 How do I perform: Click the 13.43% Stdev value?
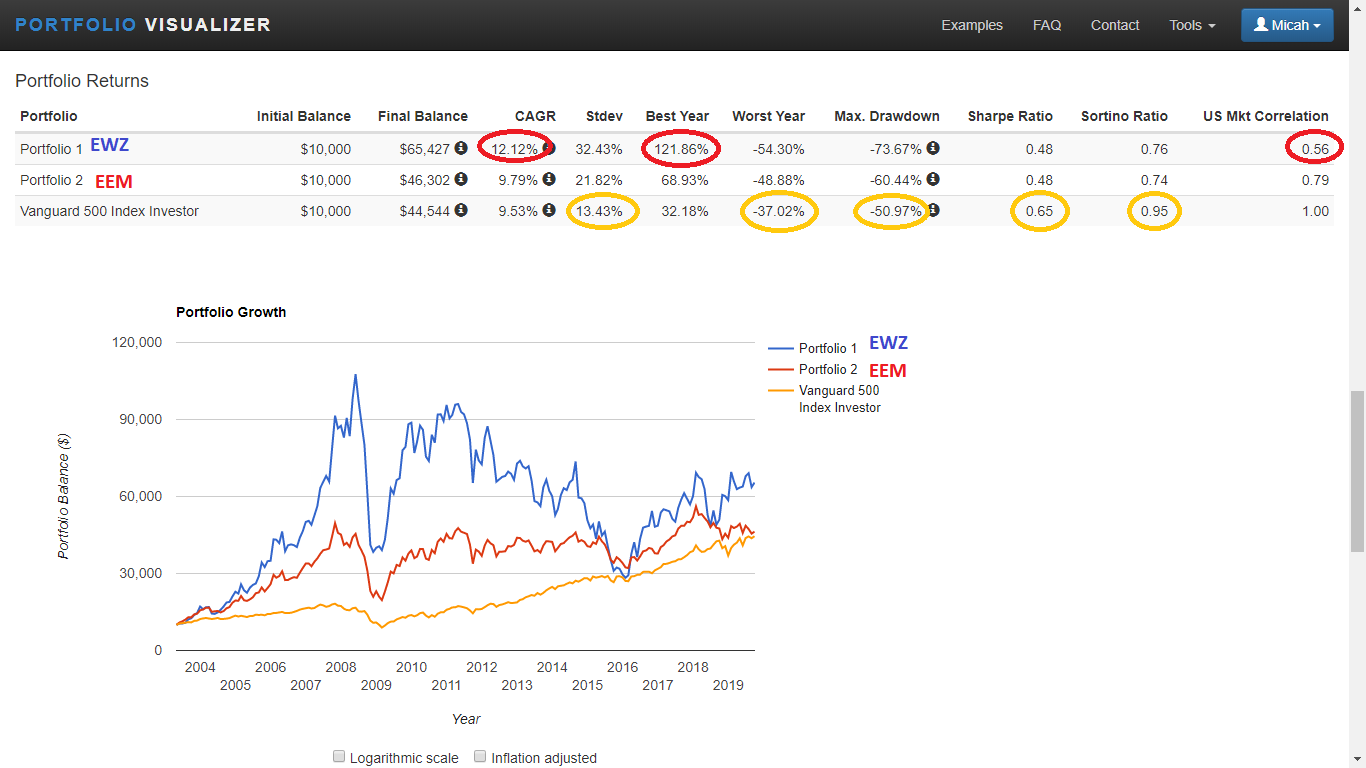[599, 211]
